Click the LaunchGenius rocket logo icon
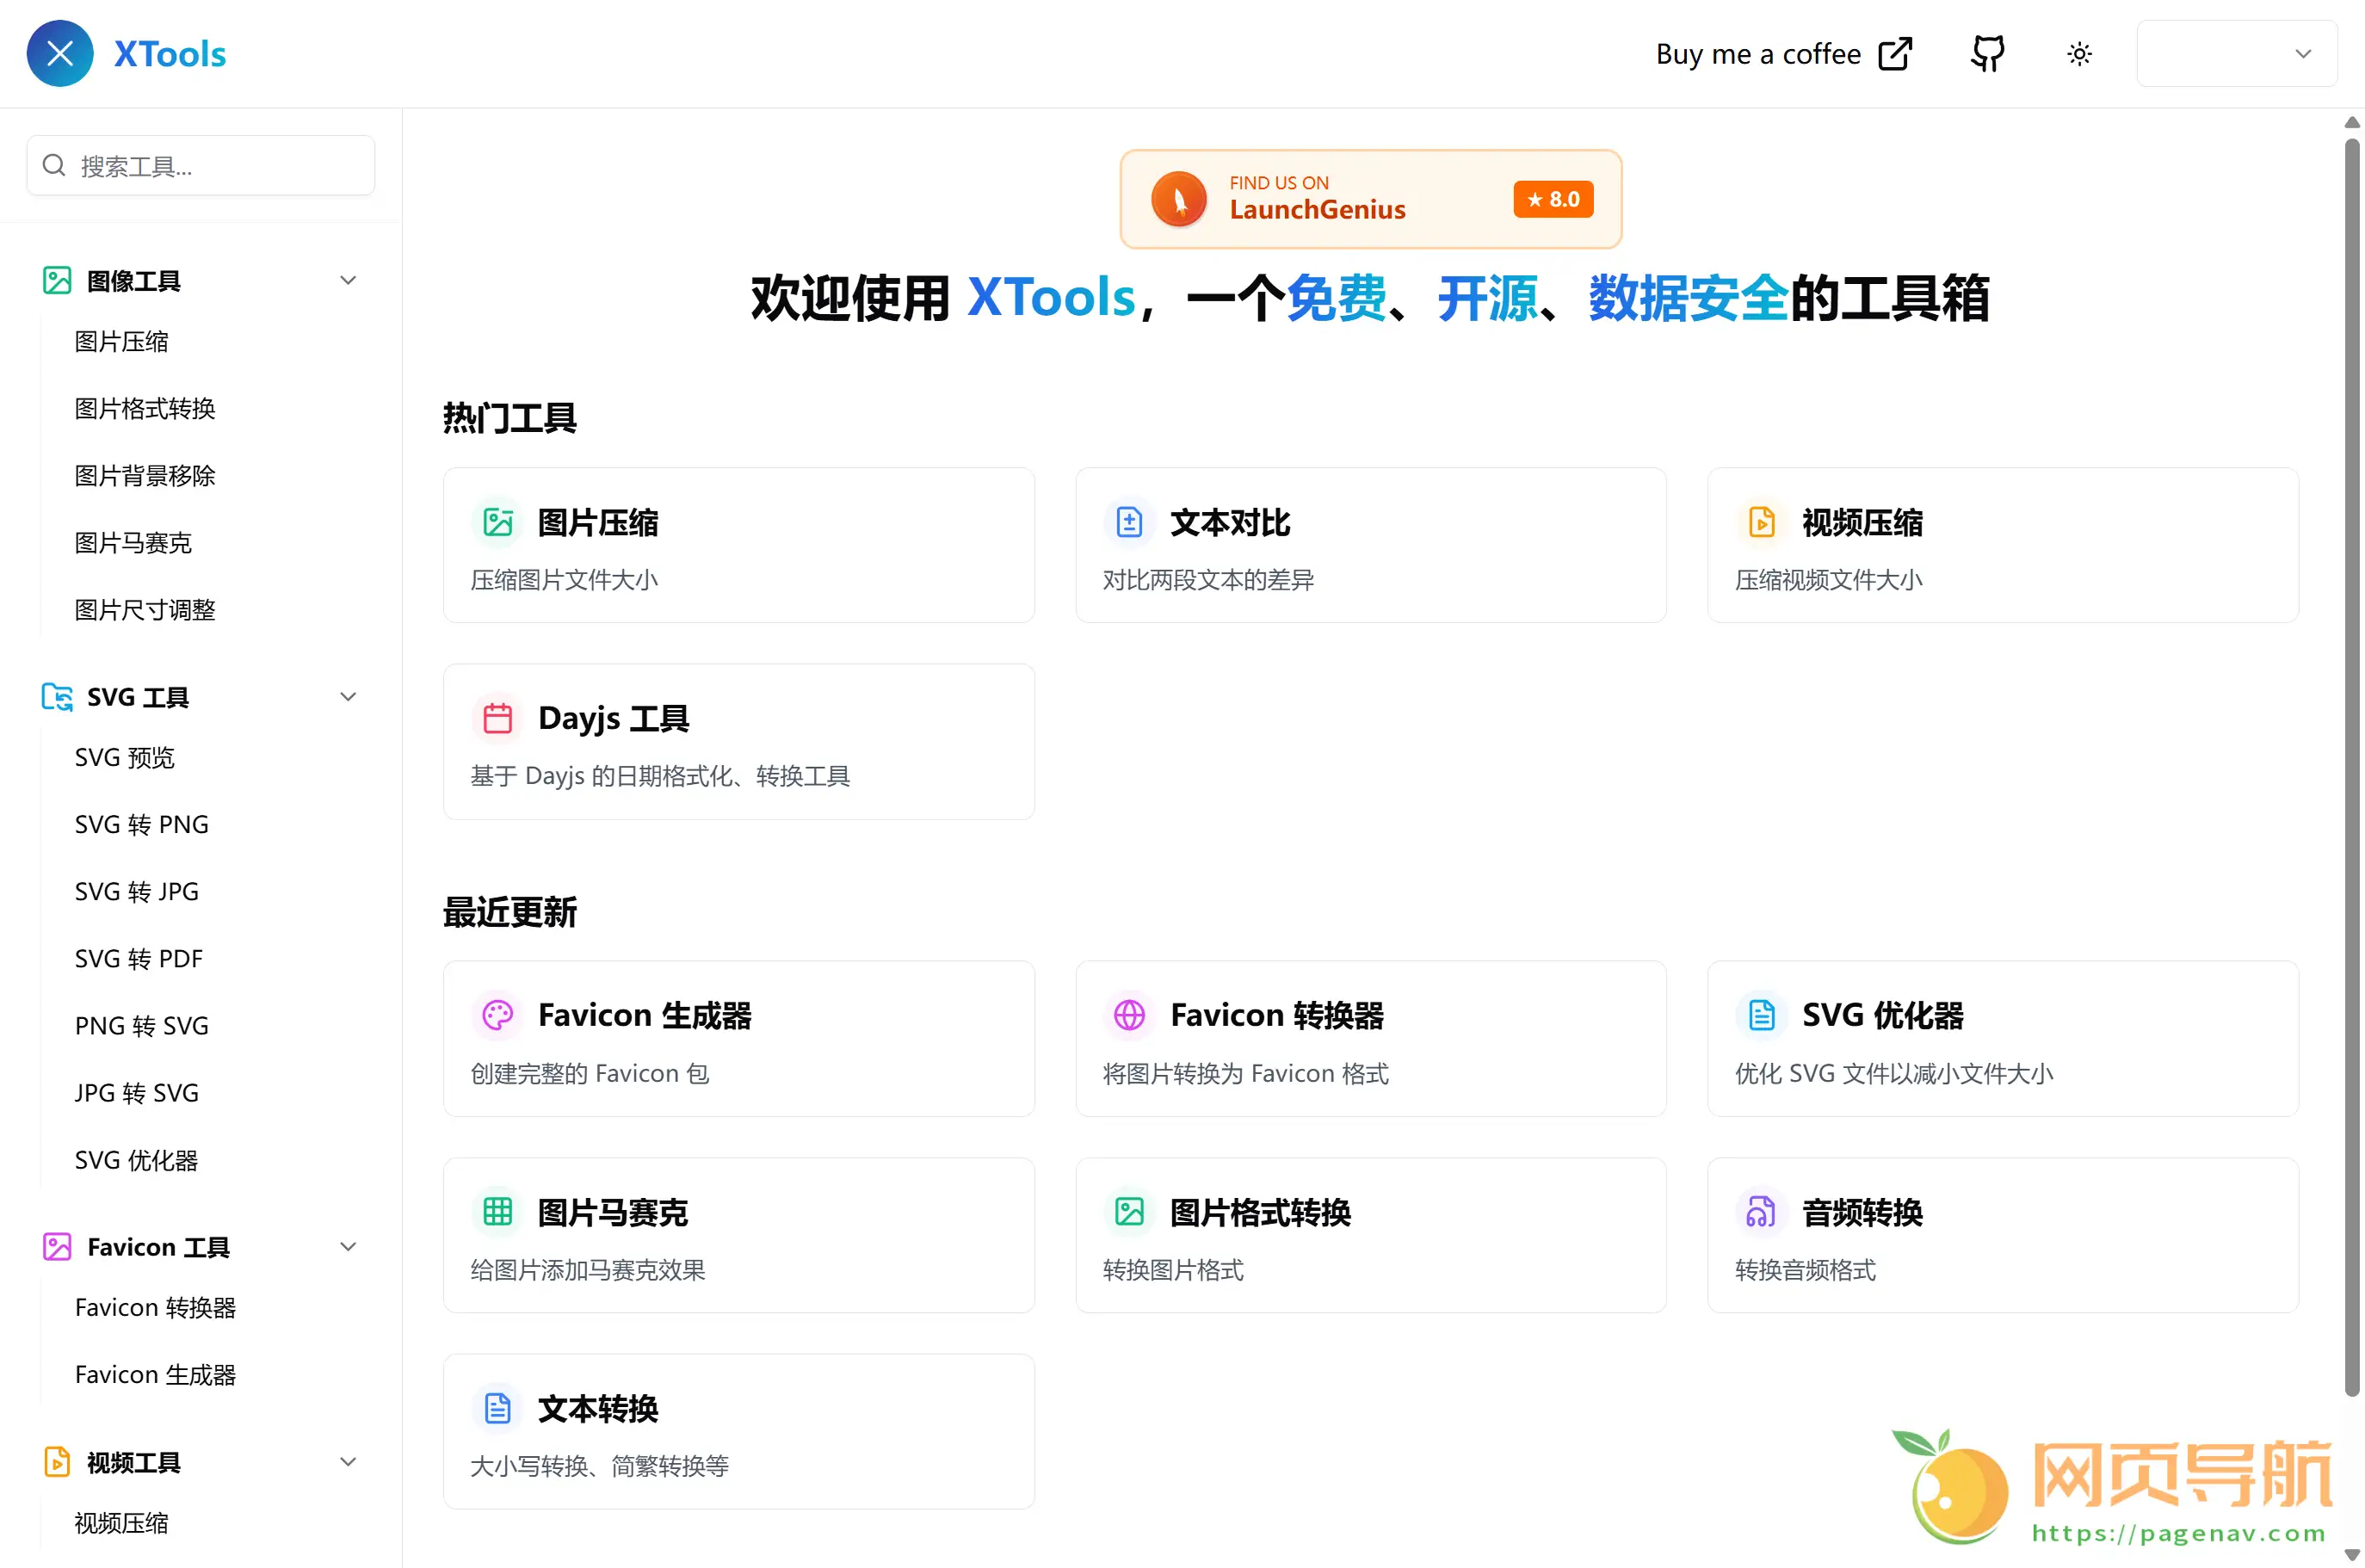 point(1179,199)
